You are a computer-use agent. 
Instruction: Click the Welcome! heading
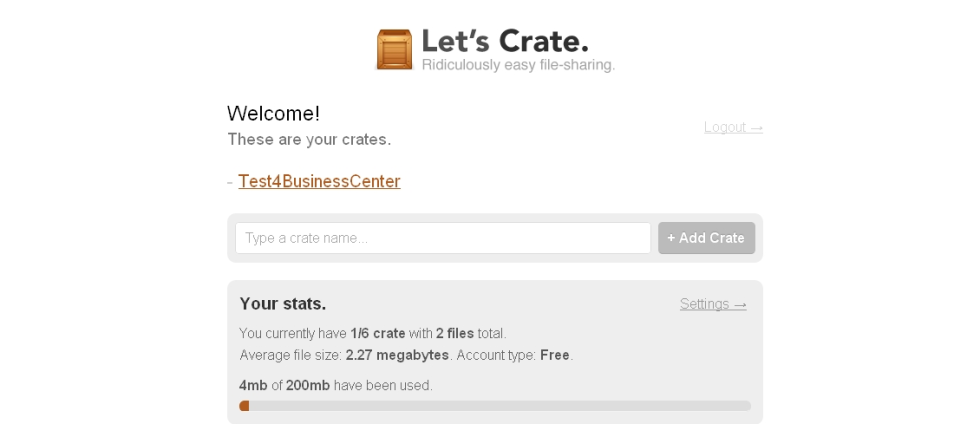click(273, 114)
